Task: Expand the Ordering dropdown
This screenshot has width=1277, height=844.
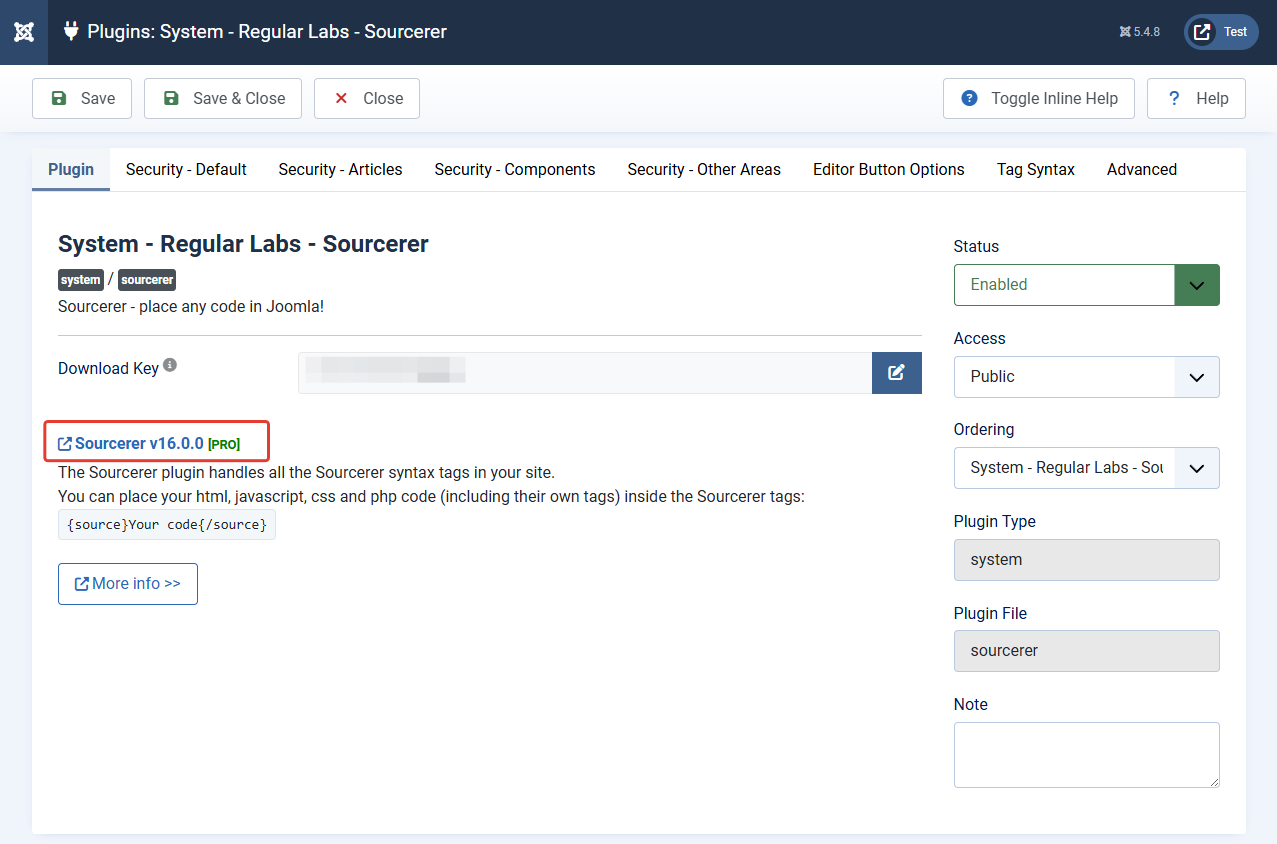Action: [1086, 468]
